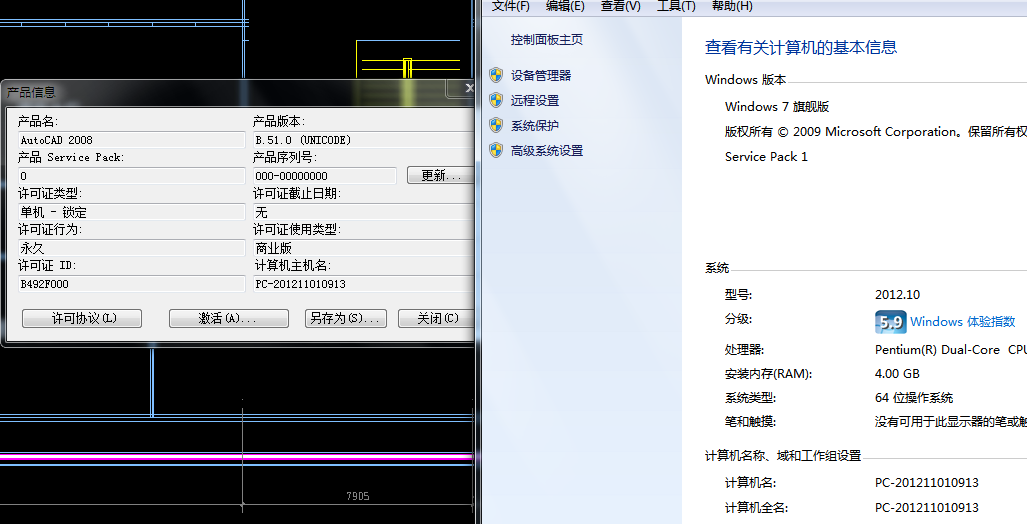
Task: Open 设备管理器 link in control panel sidebar
Action: 541,75
